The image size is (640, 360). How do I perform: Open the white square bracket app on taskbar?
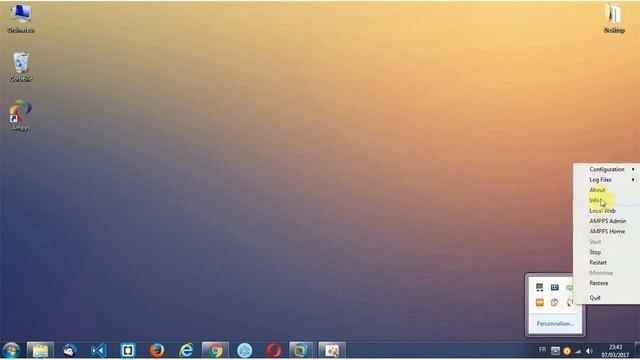(x=128, y=350)
